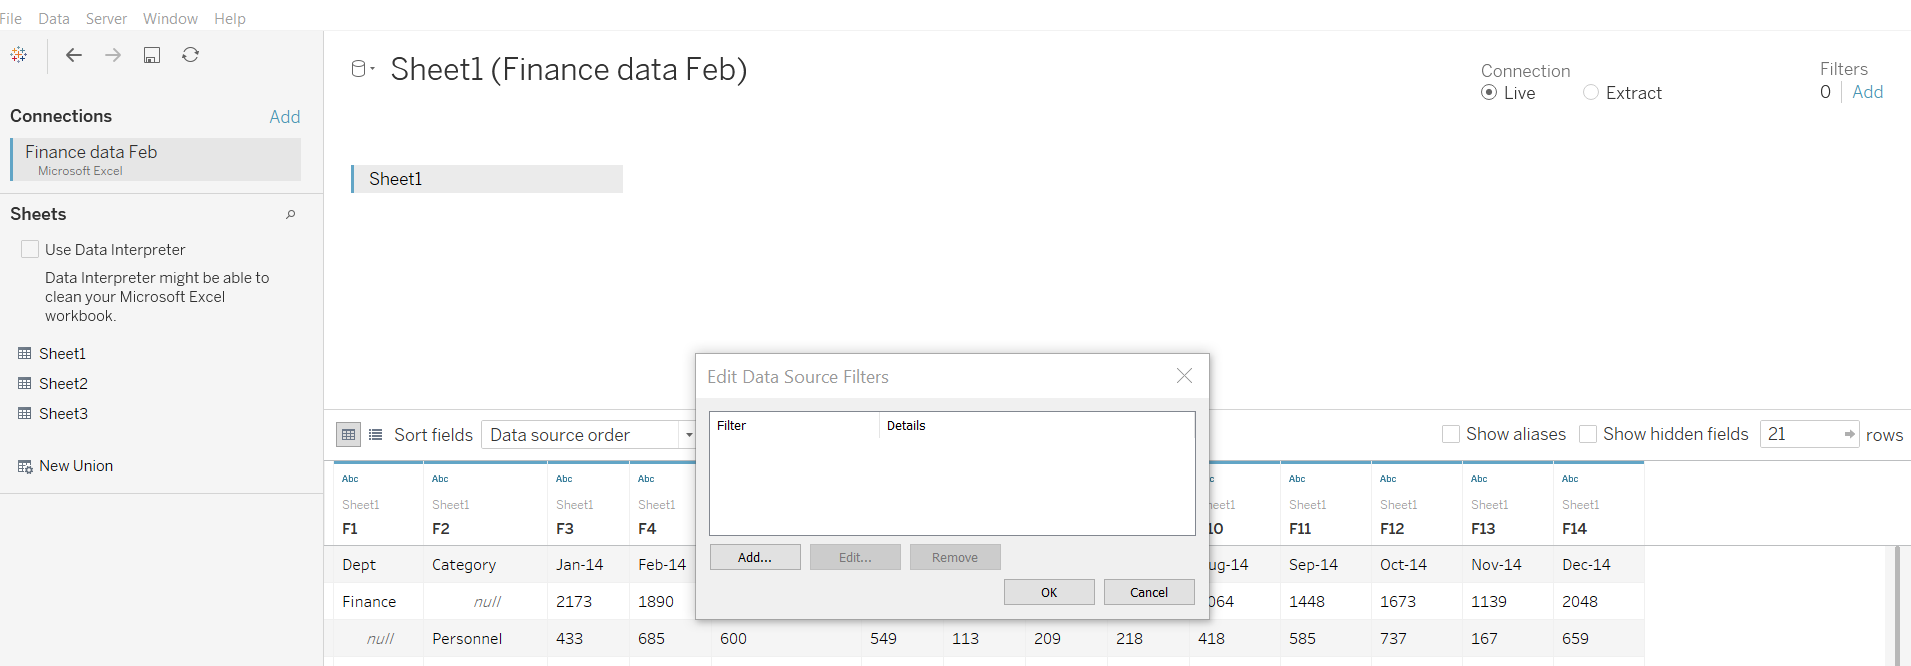
Task: Confirm the dialog with OK
Action: tap(1049, 592)
